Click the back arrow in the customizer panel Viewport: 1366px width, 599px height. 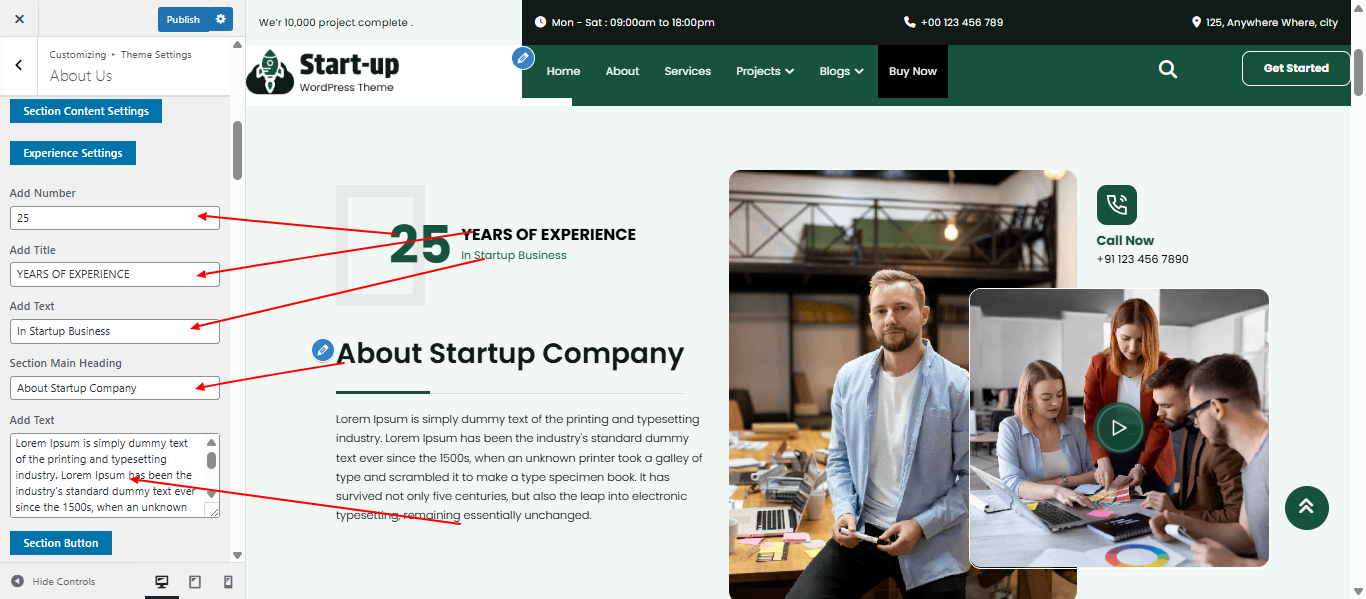(x=19, y=64)
